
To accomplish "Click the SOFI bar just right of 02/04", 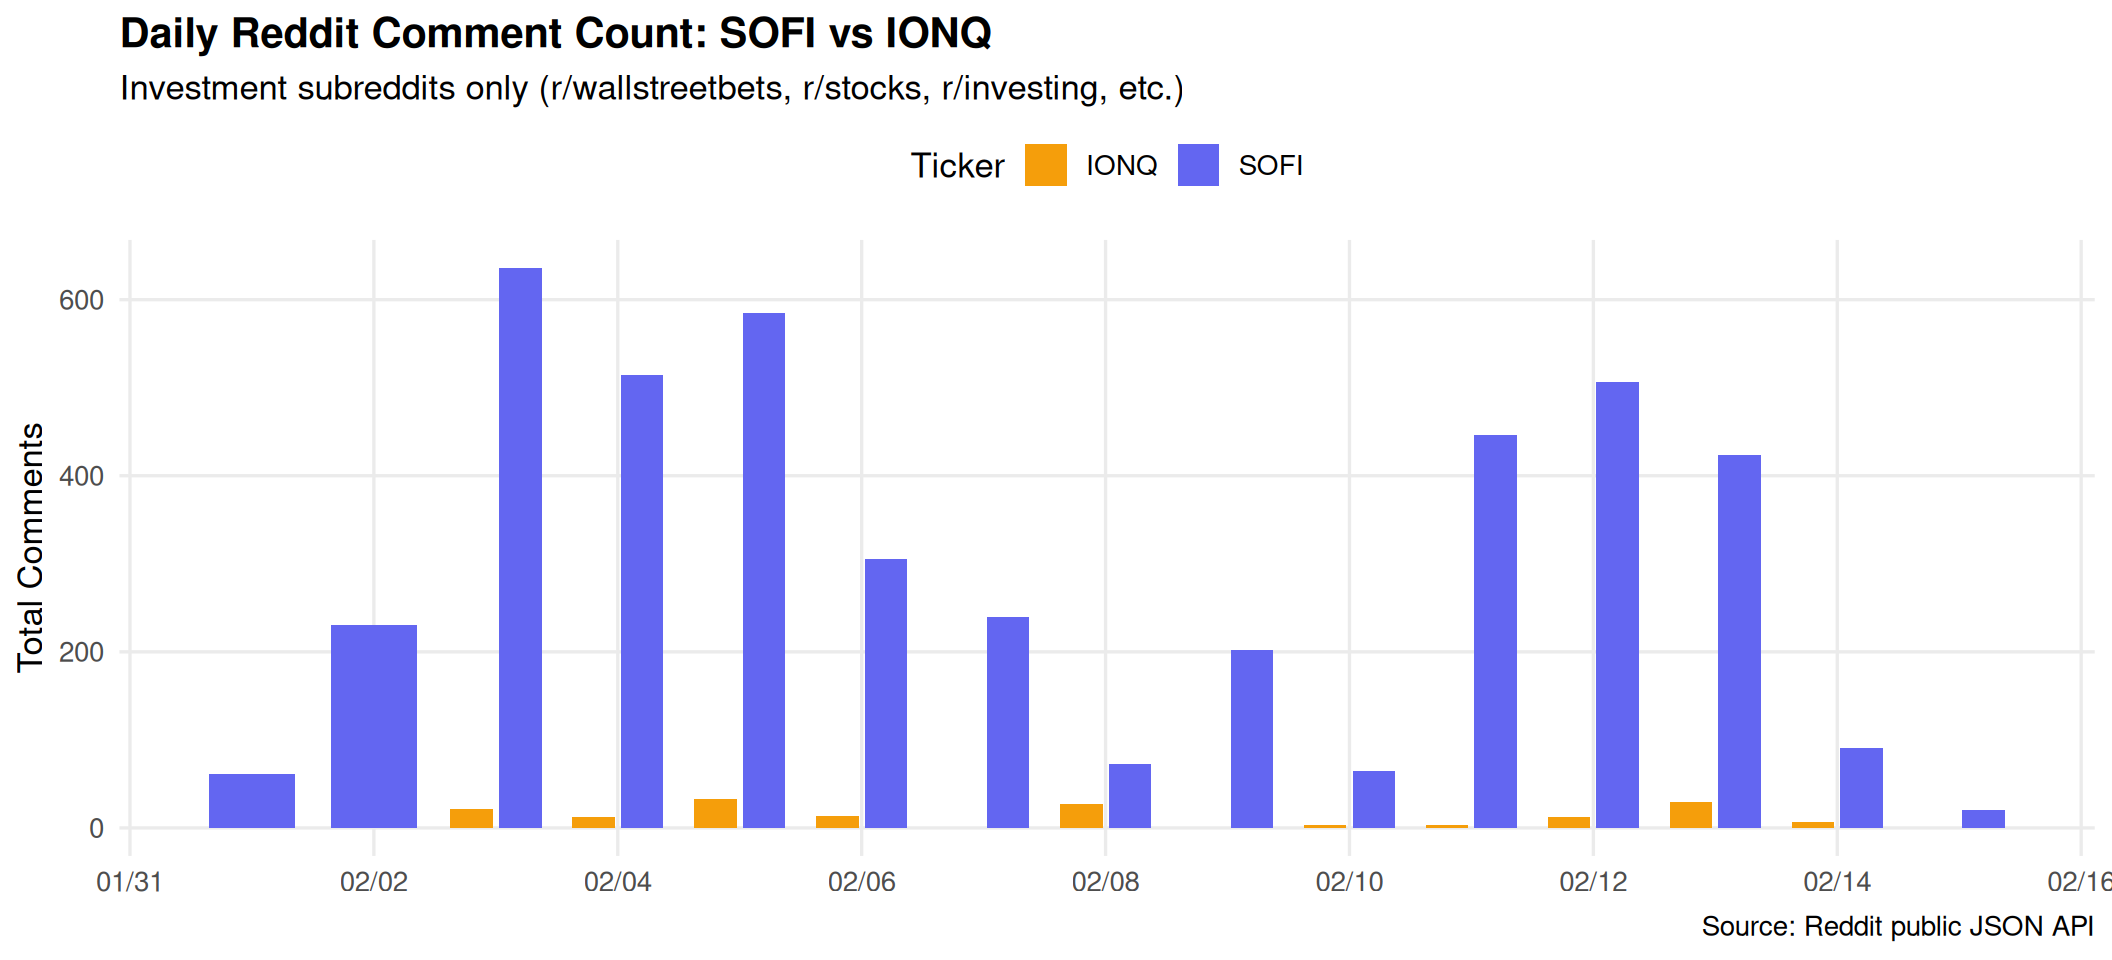I will click(x=642, y=601).
